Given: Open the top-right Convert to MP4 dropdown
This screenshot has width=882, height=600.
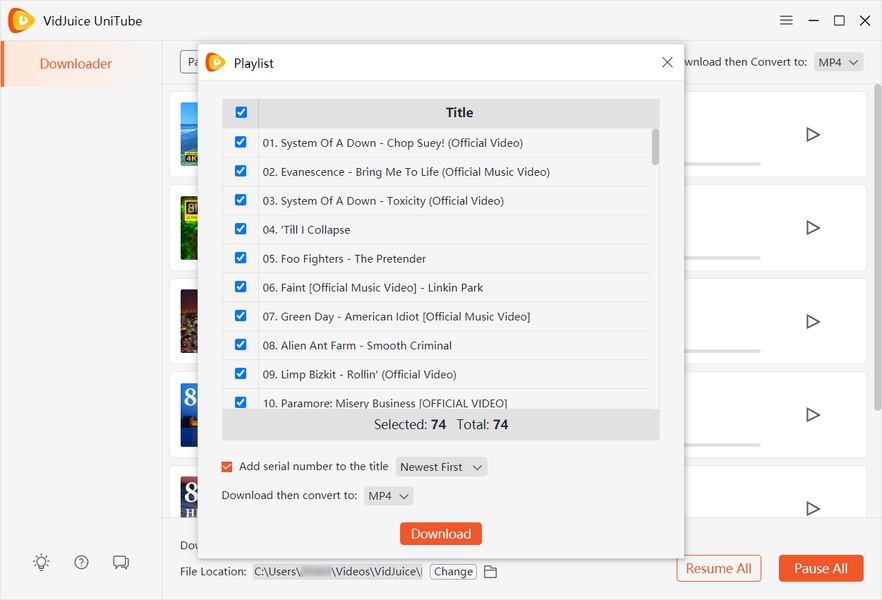Looking at the screenshot, I should [837, 62].
